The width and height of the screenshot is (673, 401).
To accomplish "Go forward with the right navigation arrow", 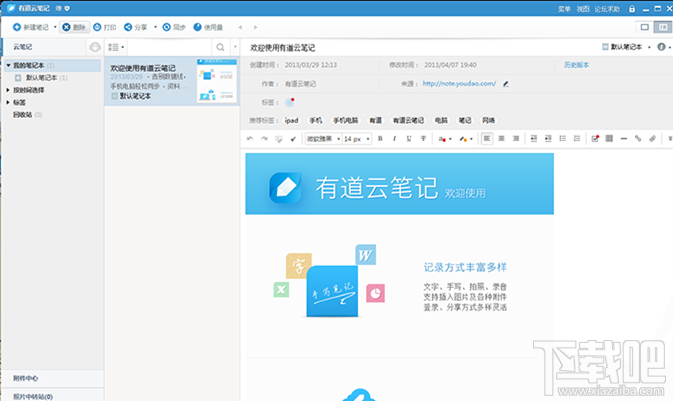I will [x=255, y=27].
